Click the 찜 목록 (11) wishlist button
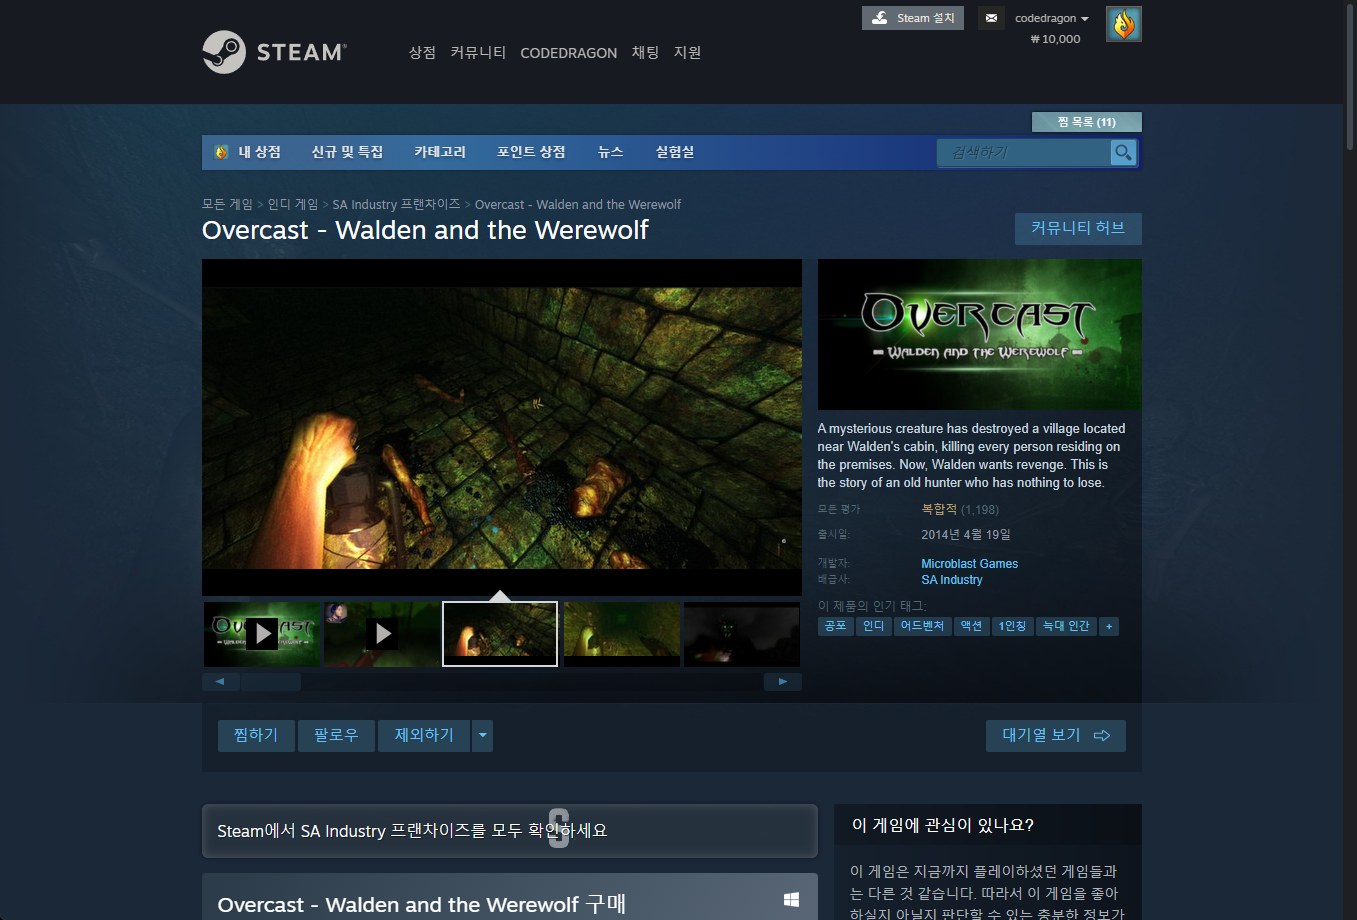 [x=1086, y=122]
